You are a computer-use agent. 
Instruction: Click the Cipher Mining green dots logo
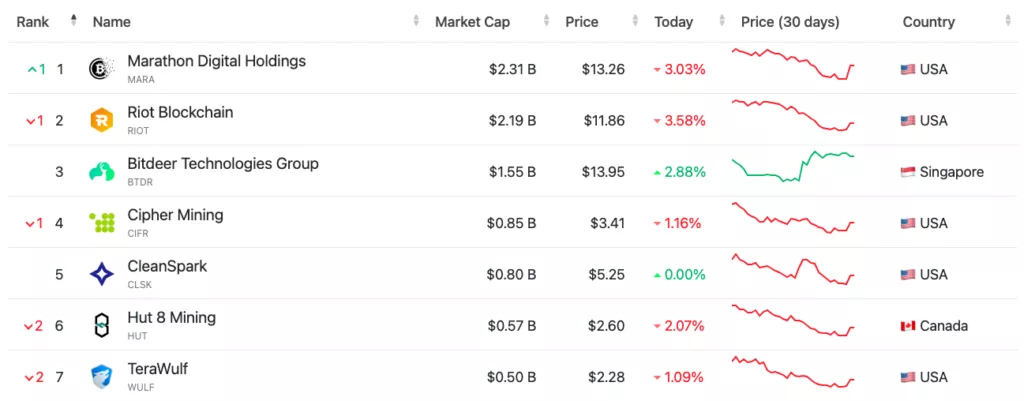(x=101, y=223)
